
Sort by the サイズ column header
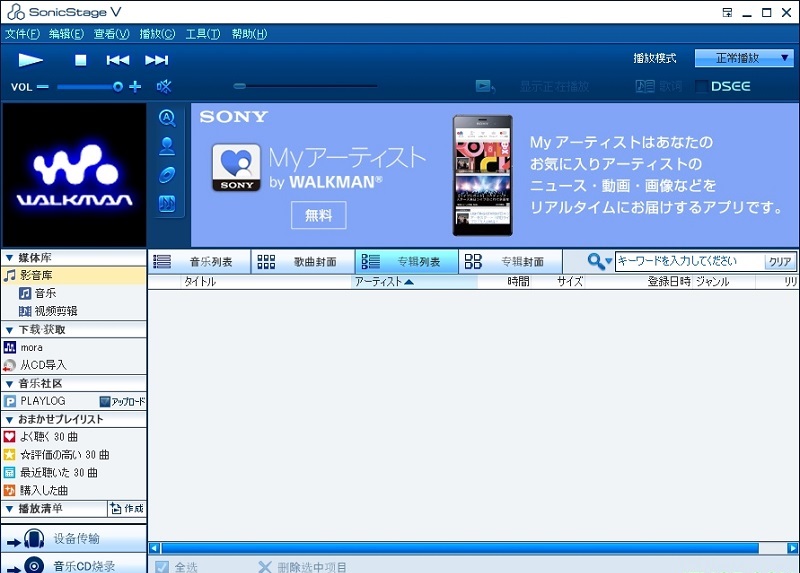(558, 282)
